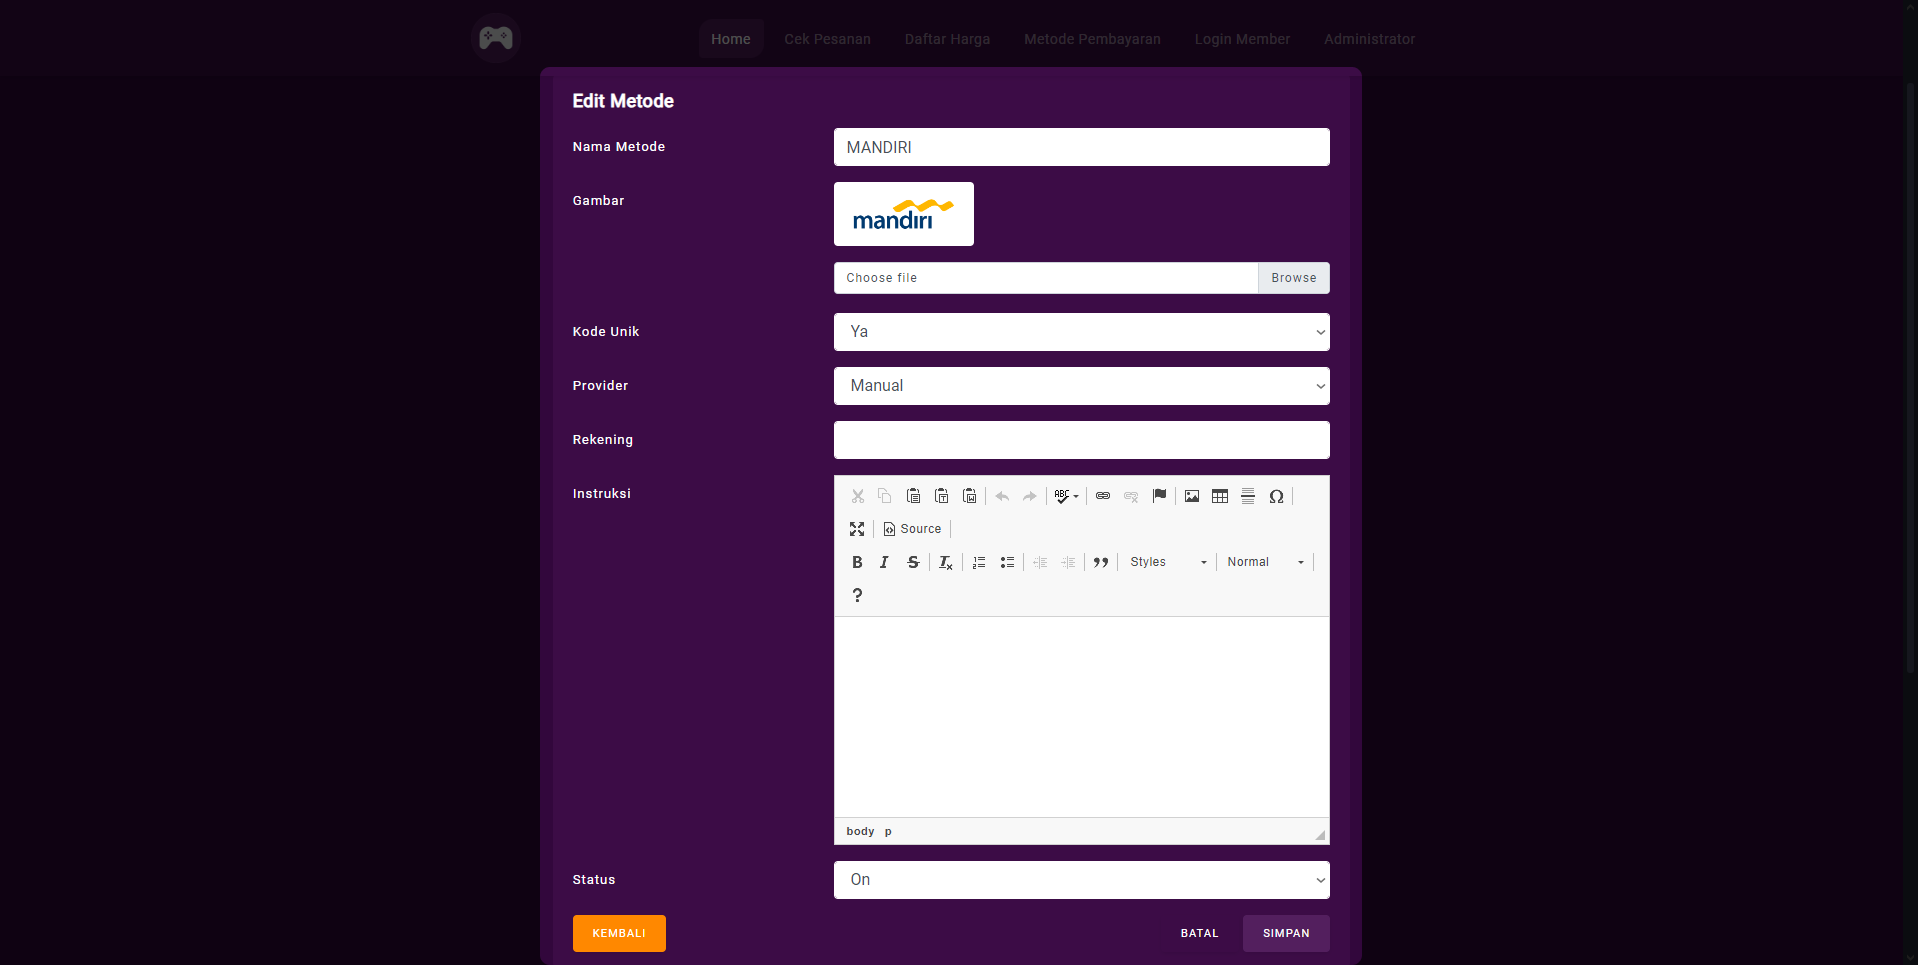This screenshot has height=965, width=1918.
Task: Insert an image in the editor
Action: pyautogui.click(x=1192, y=496)
